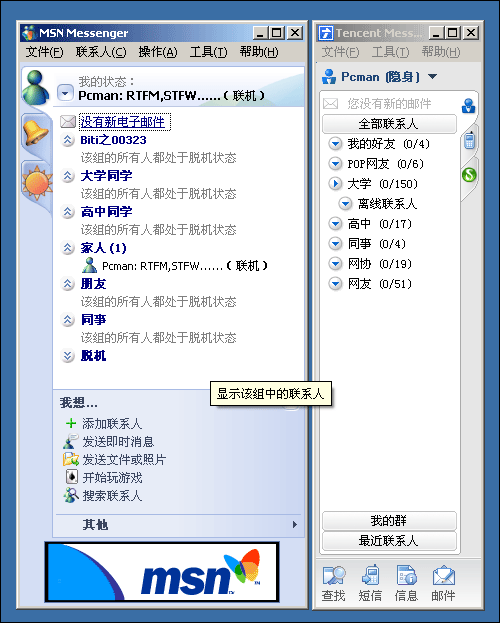Open MSN my status dropdown button
The height and width of the screenshot is (623, 500).
[65, 93]
